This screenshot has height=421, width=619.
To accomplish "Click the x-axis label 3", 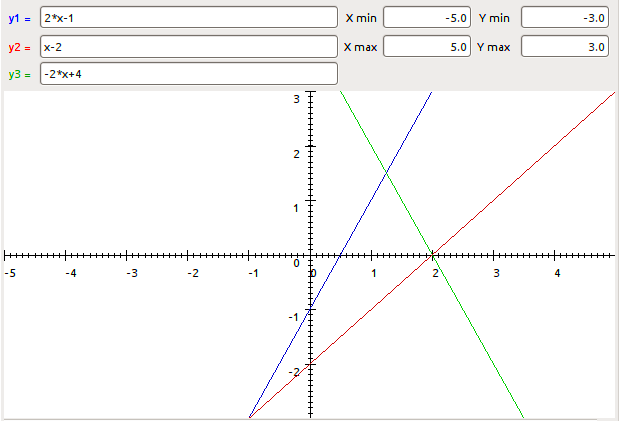I will coord(496,273).
